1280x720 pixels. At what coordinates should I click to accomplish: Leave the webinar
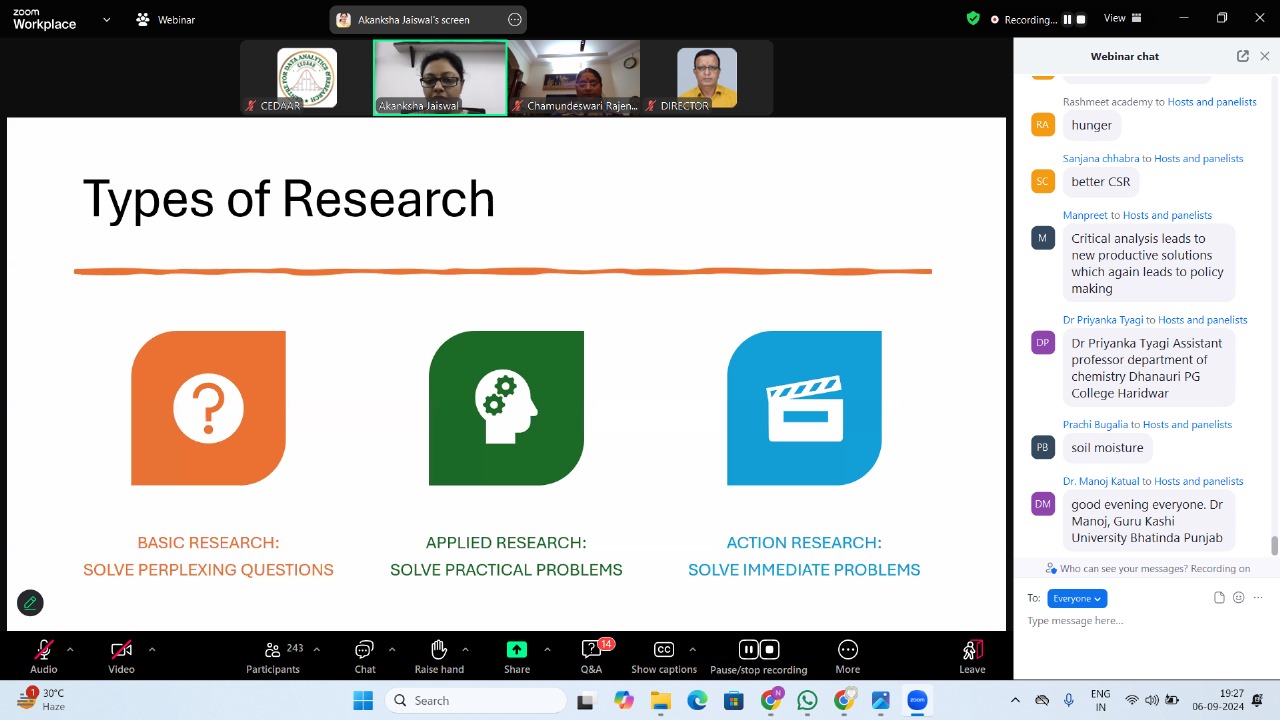(x=971, y=650)
